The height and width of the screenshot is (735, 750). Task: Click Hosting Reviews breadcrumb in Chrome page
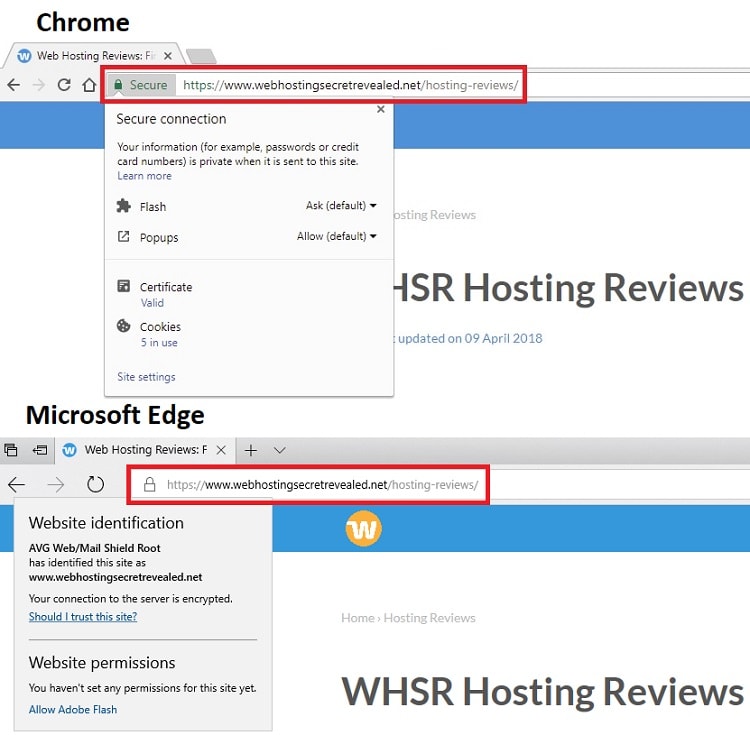tap(434, 215)
